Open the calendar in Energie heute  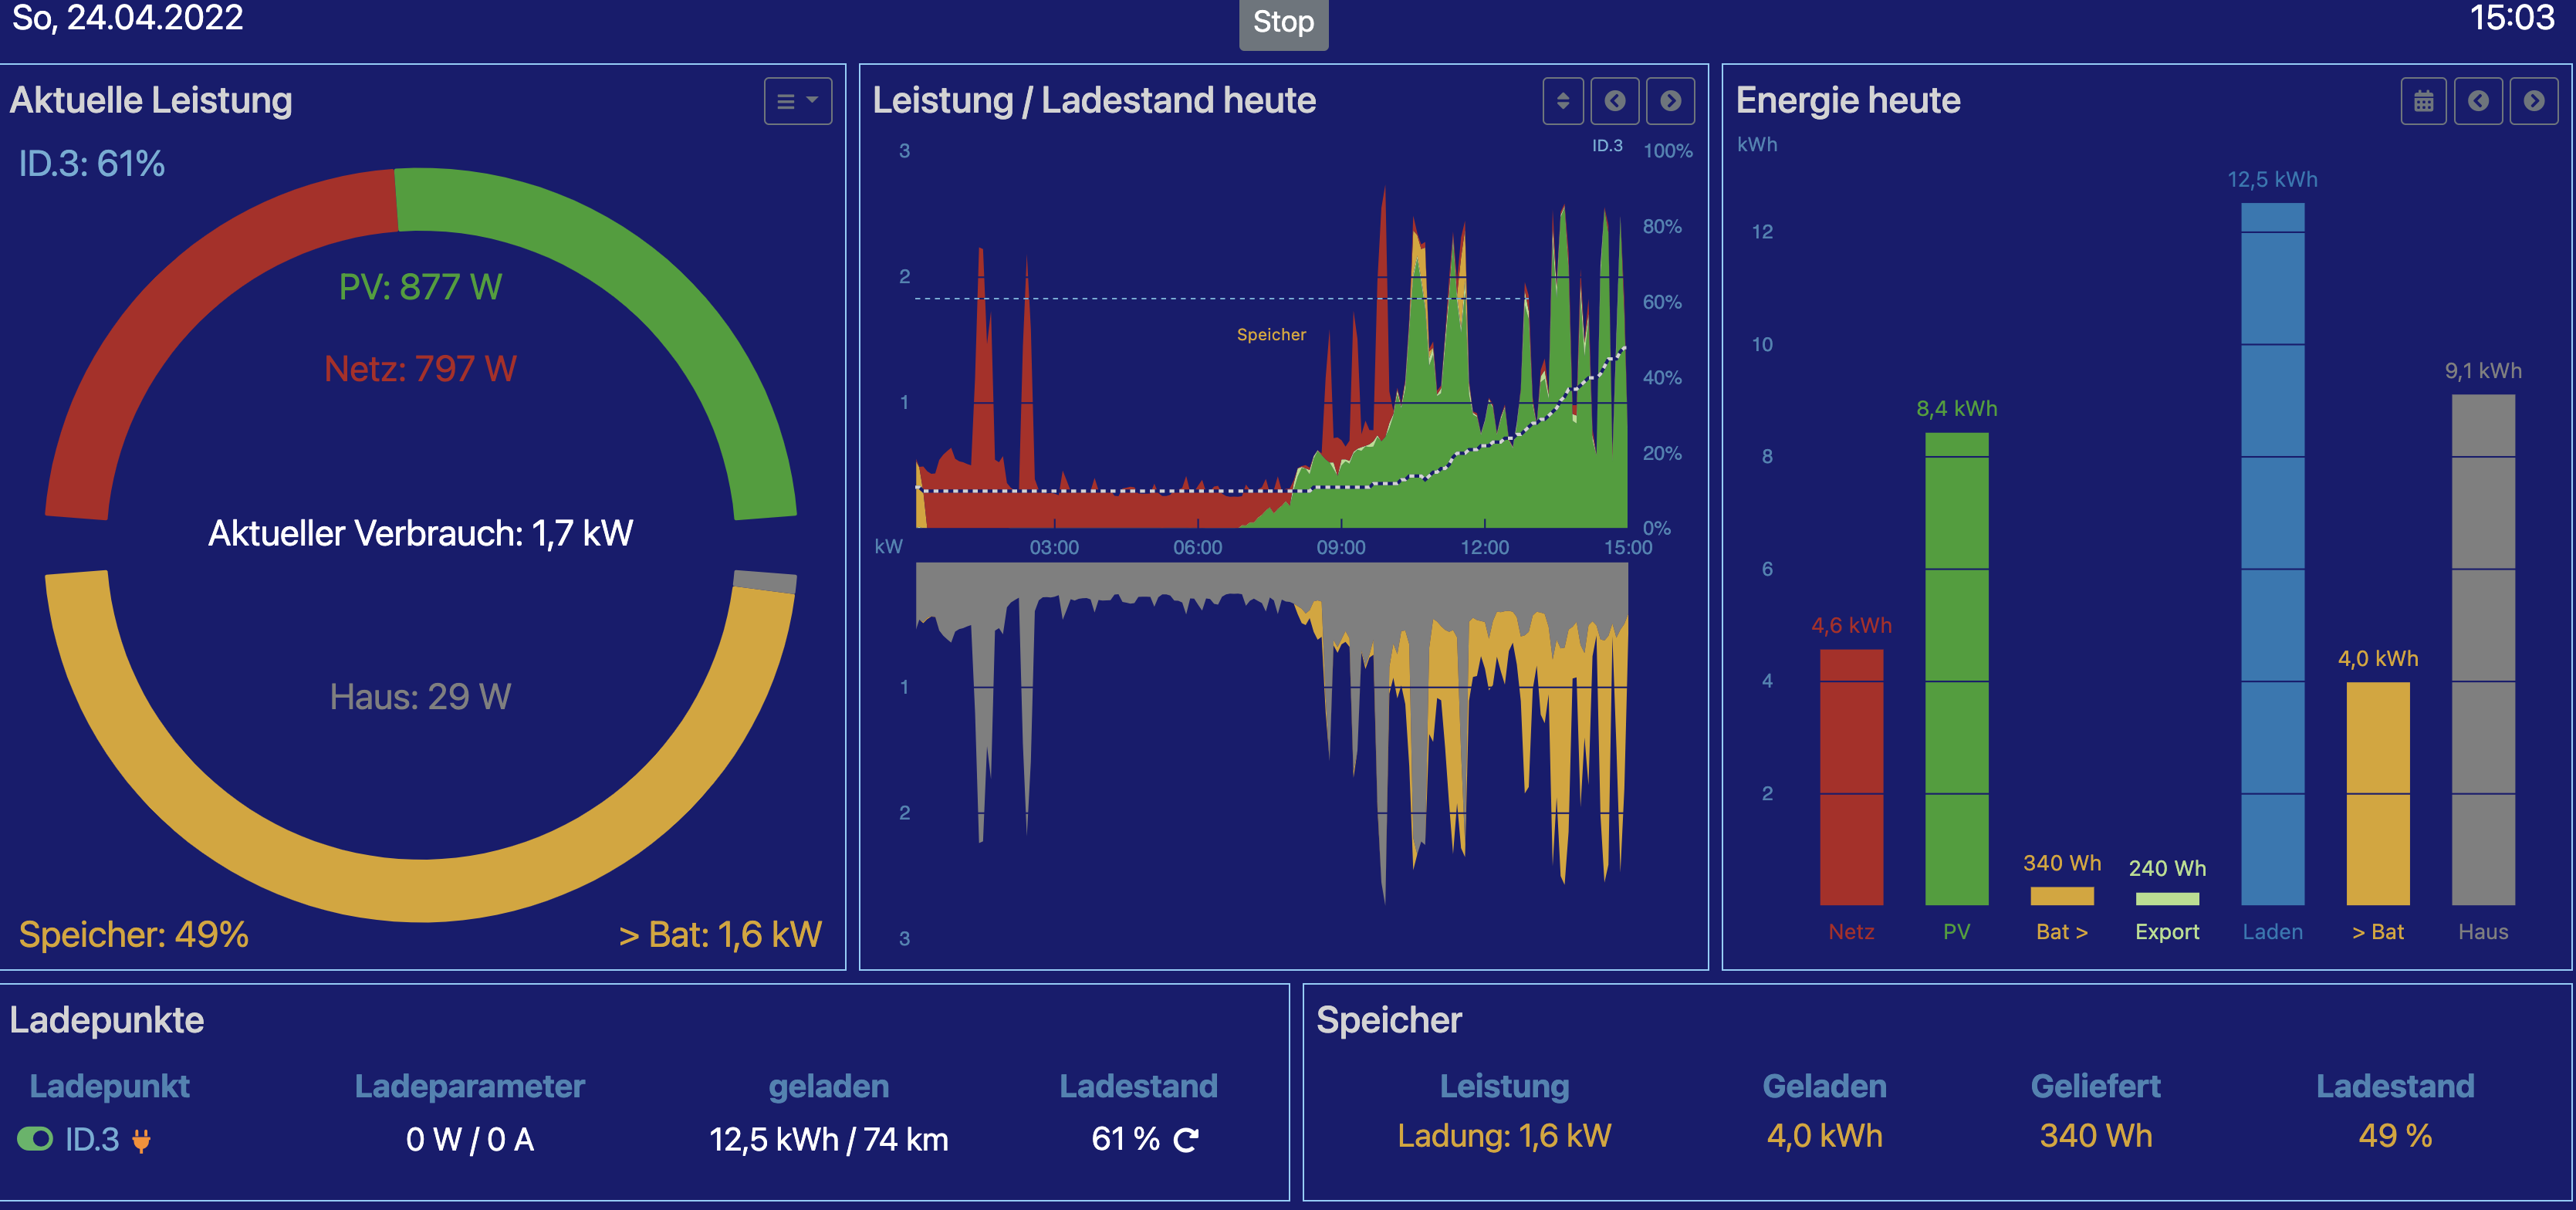pos(2423,101)
